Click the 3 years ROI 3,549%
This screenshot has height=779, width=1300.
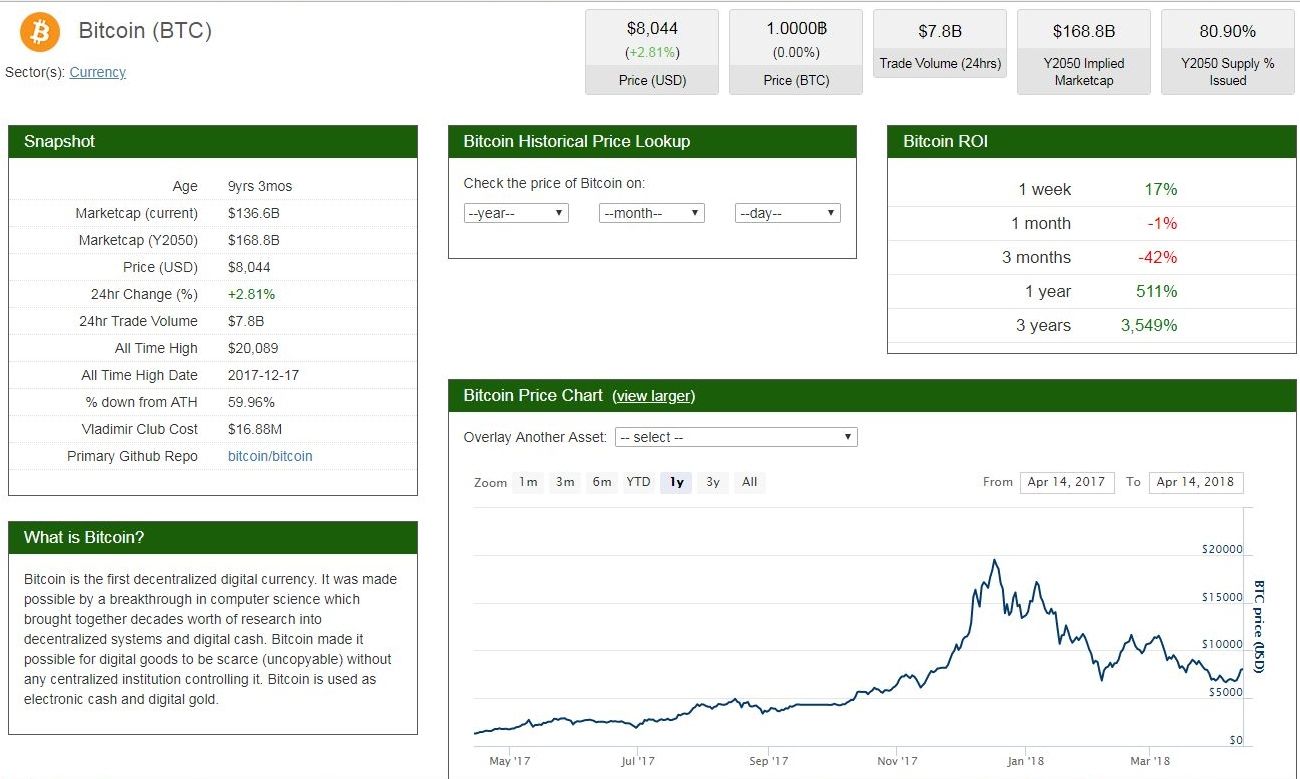point(1150,325)
